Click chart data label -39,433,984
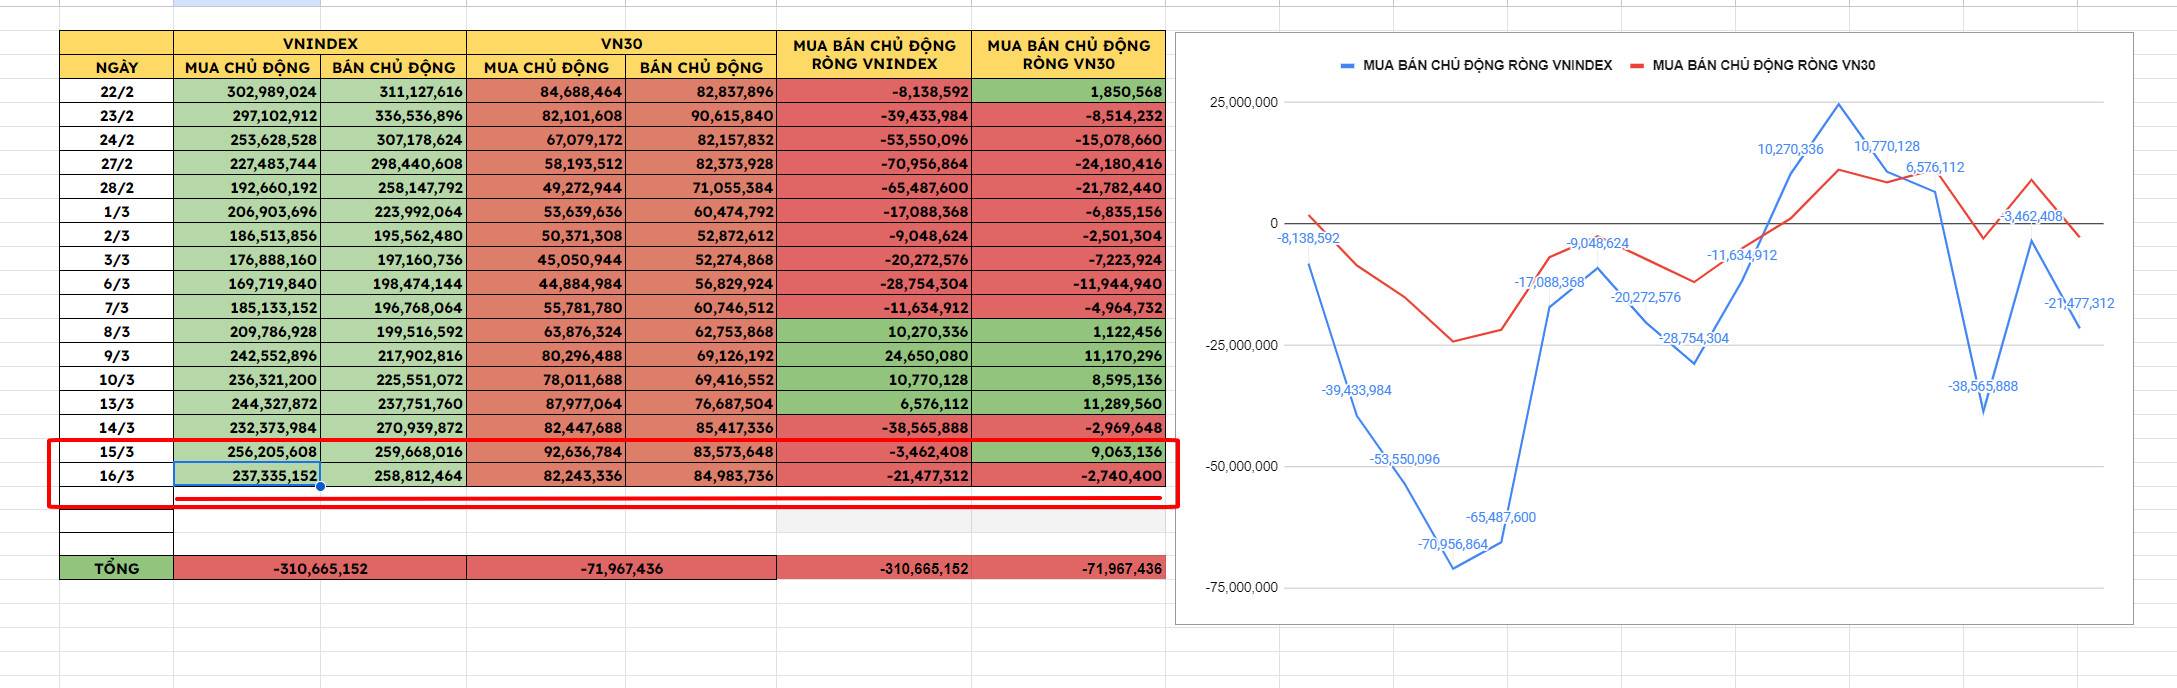The width and height of the screenshot is (2177, 688). click(1357, 390)
